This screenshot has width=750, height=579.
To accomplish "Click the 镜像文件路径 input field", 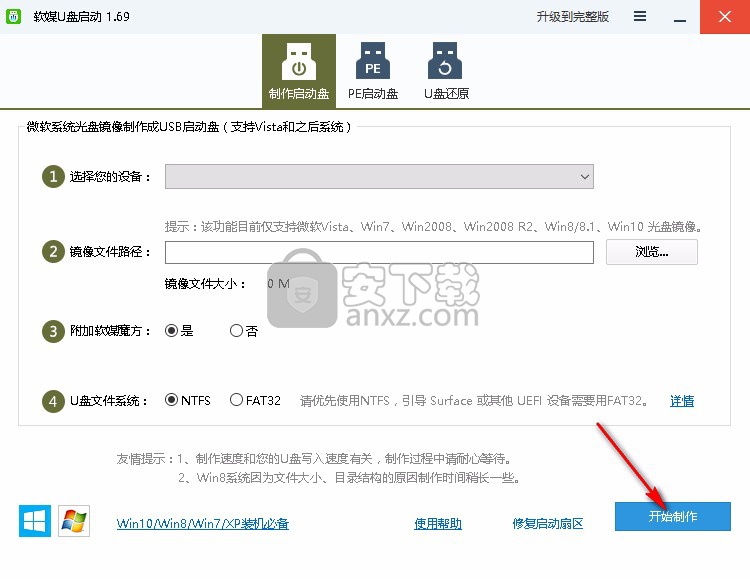I will 379,252.
